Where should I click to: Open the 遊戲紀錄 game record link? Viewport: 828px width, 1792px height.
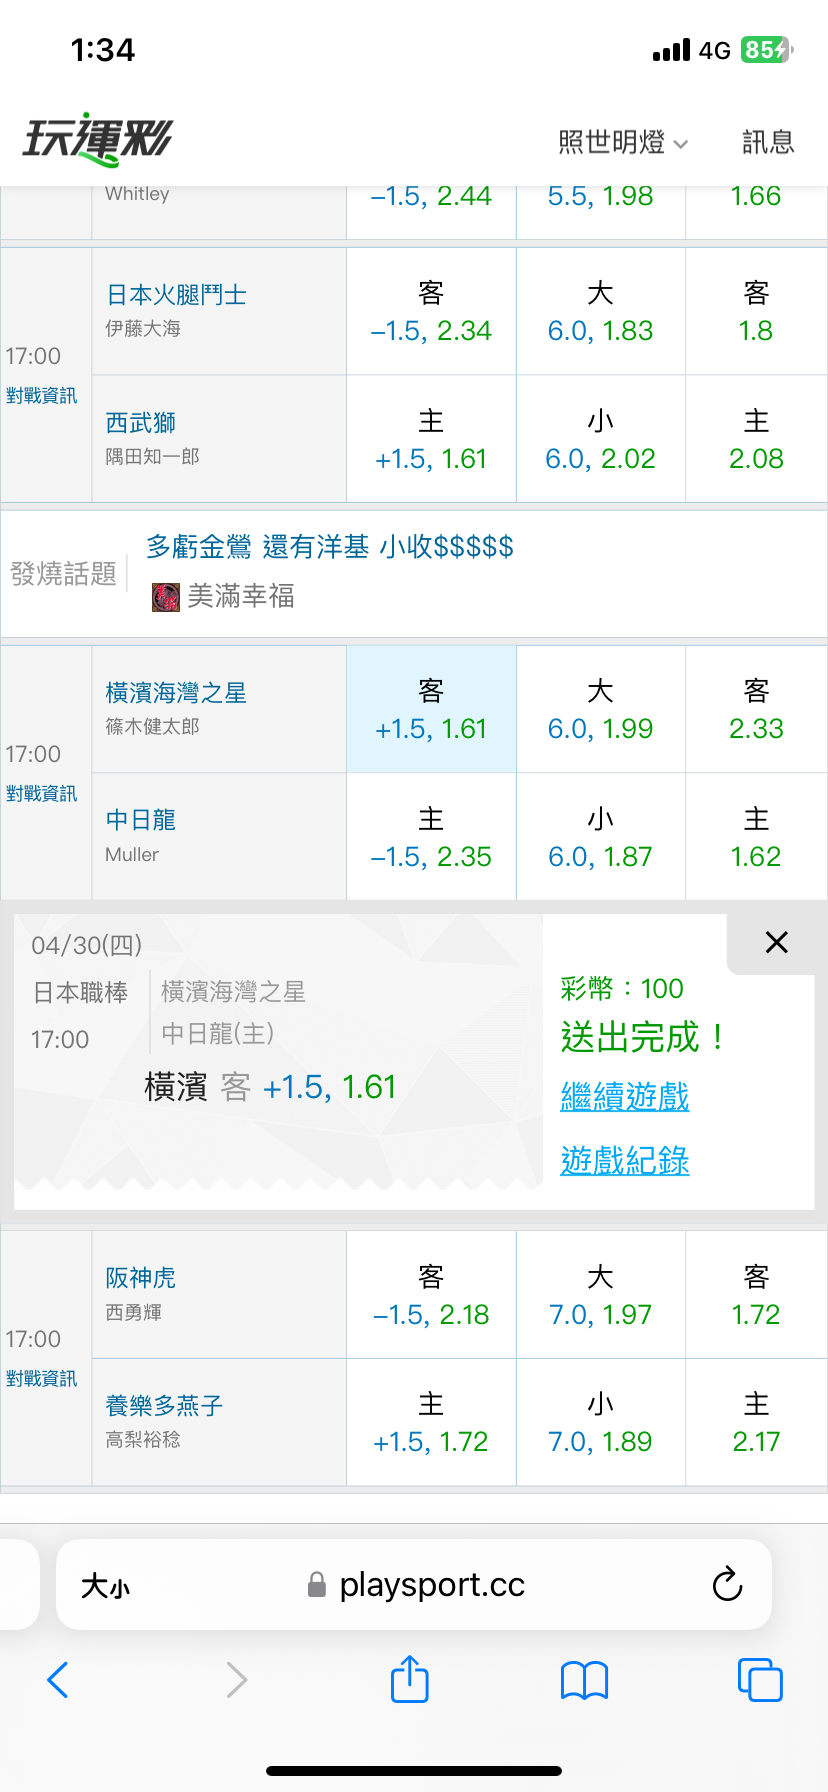[625, 1161]
